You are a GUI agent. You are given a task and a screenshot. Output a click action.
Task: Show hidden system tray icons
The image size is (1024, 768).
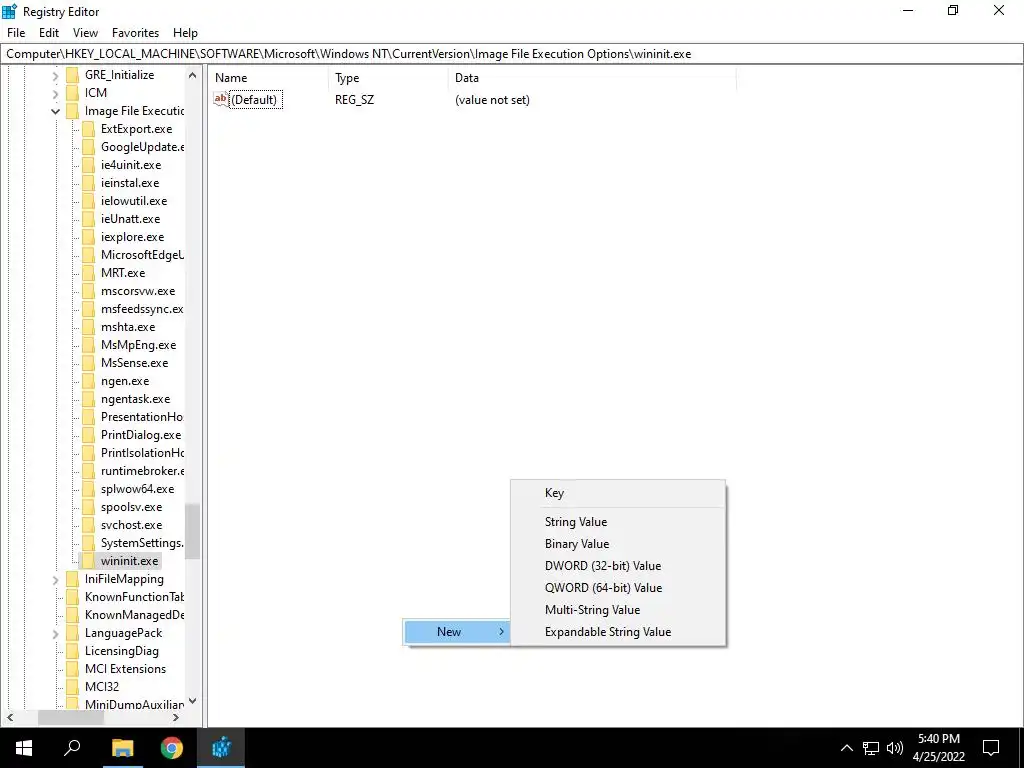[846, 748]
